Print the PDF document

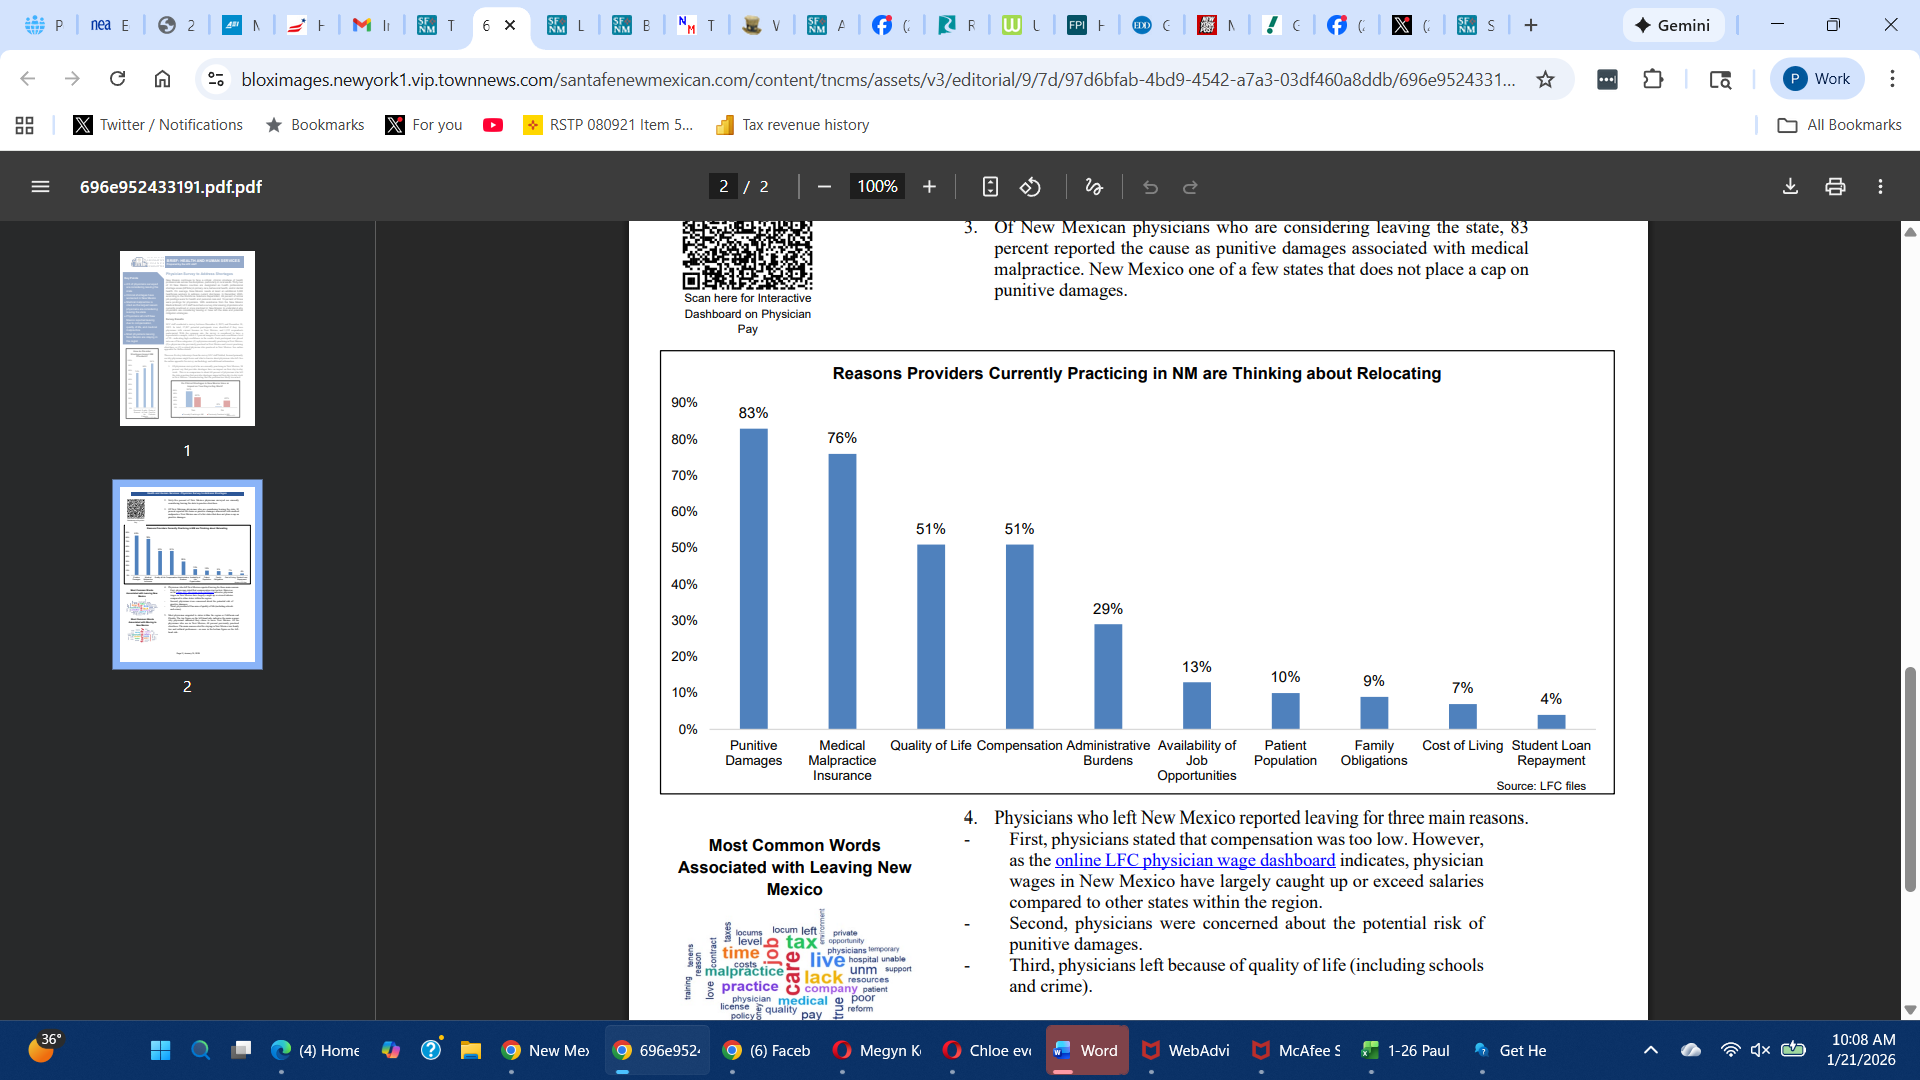pos(1835,187)
